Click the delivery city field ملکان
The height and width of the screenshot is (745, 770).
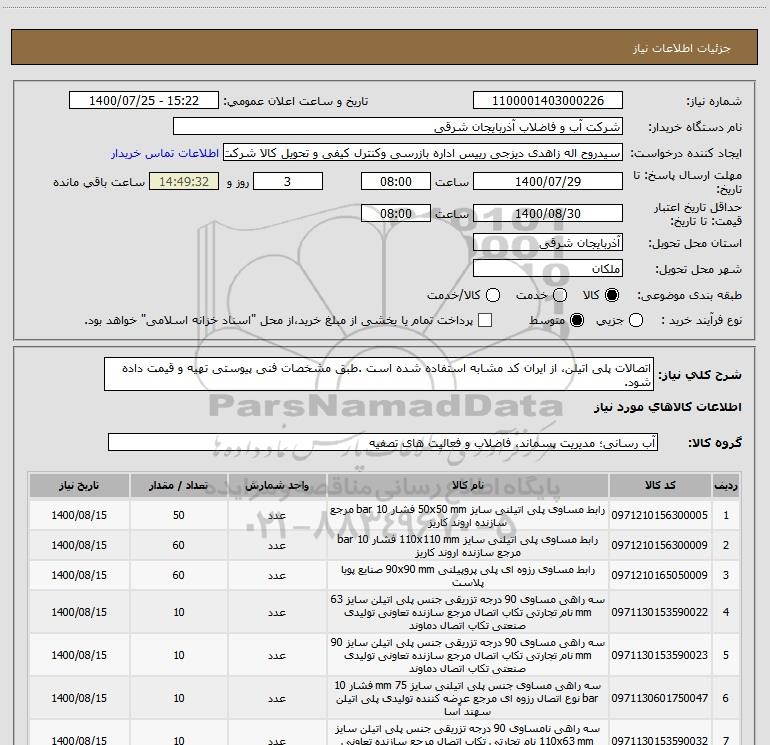[548, 269]
